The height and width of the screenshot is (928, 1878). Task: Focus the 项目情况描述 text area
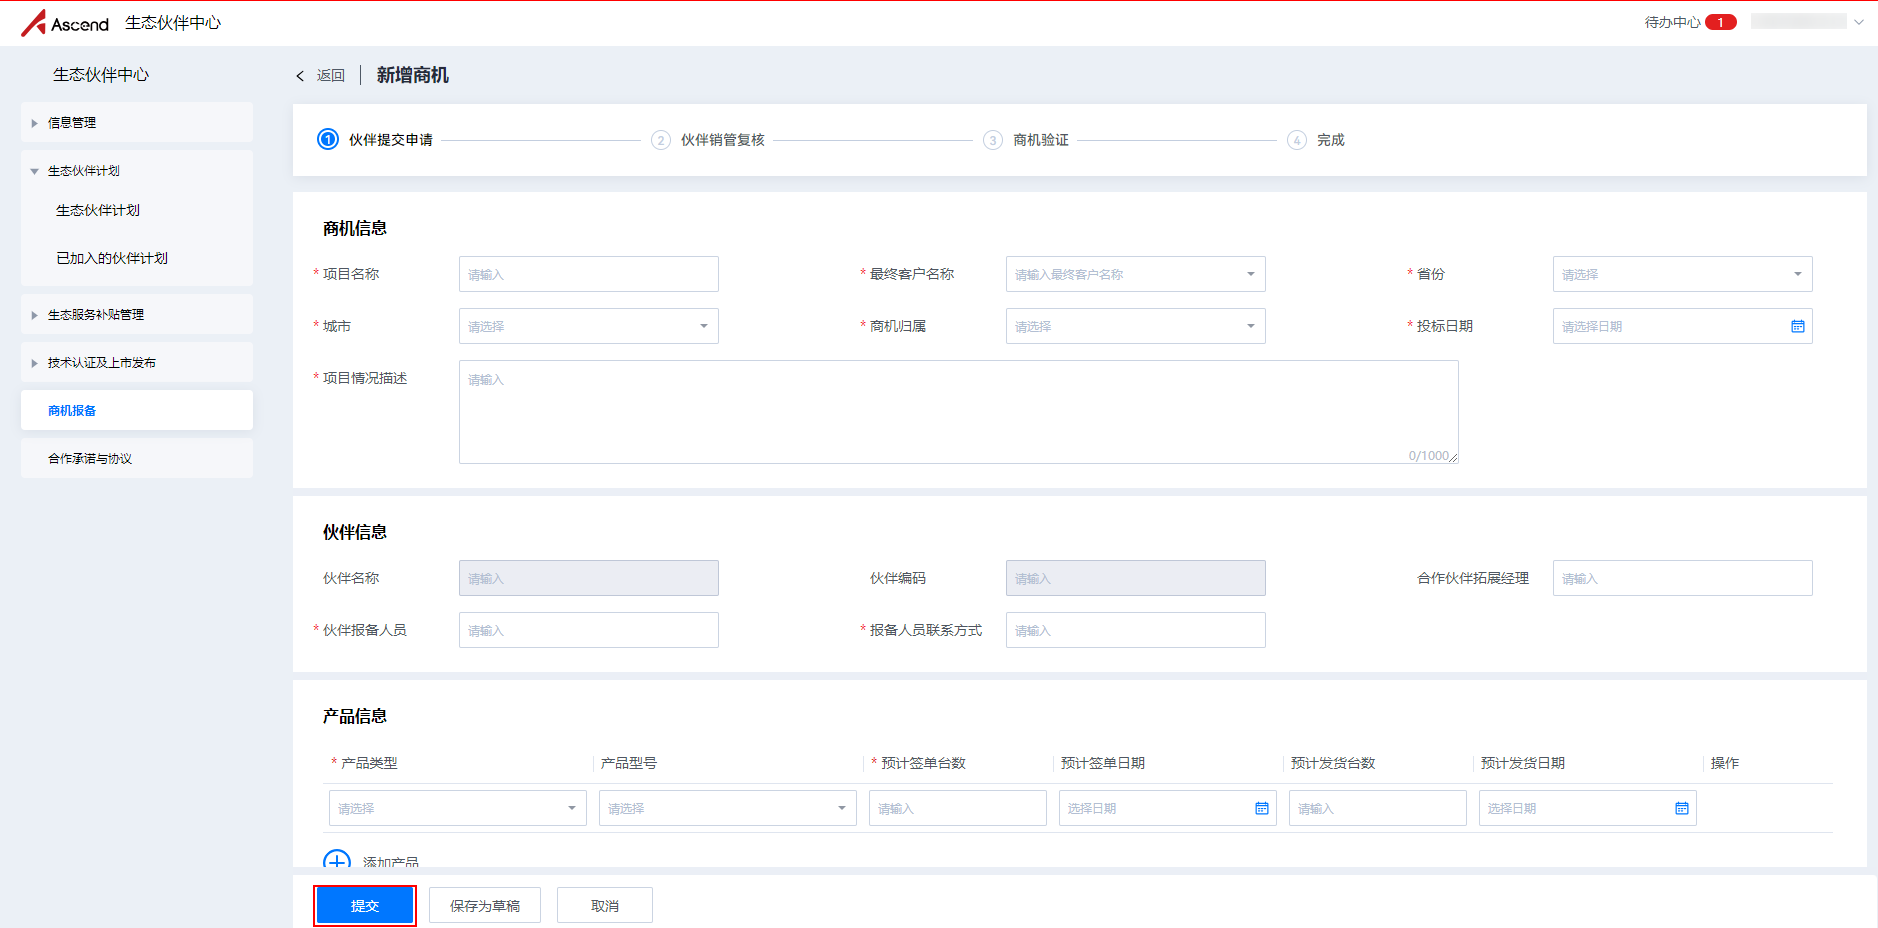pos(958,412)
